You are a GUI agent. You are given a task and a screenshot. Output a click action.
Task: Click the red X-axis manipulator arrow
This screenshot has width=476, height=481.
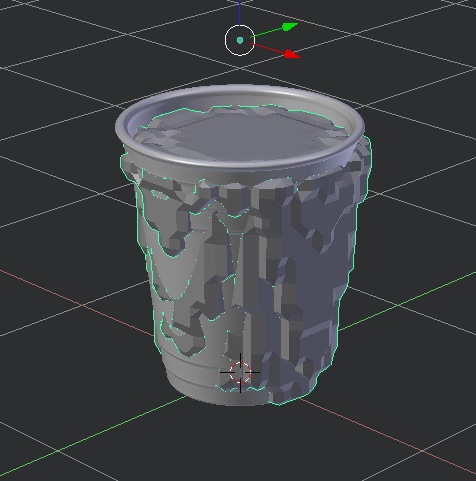pos(293,54)
